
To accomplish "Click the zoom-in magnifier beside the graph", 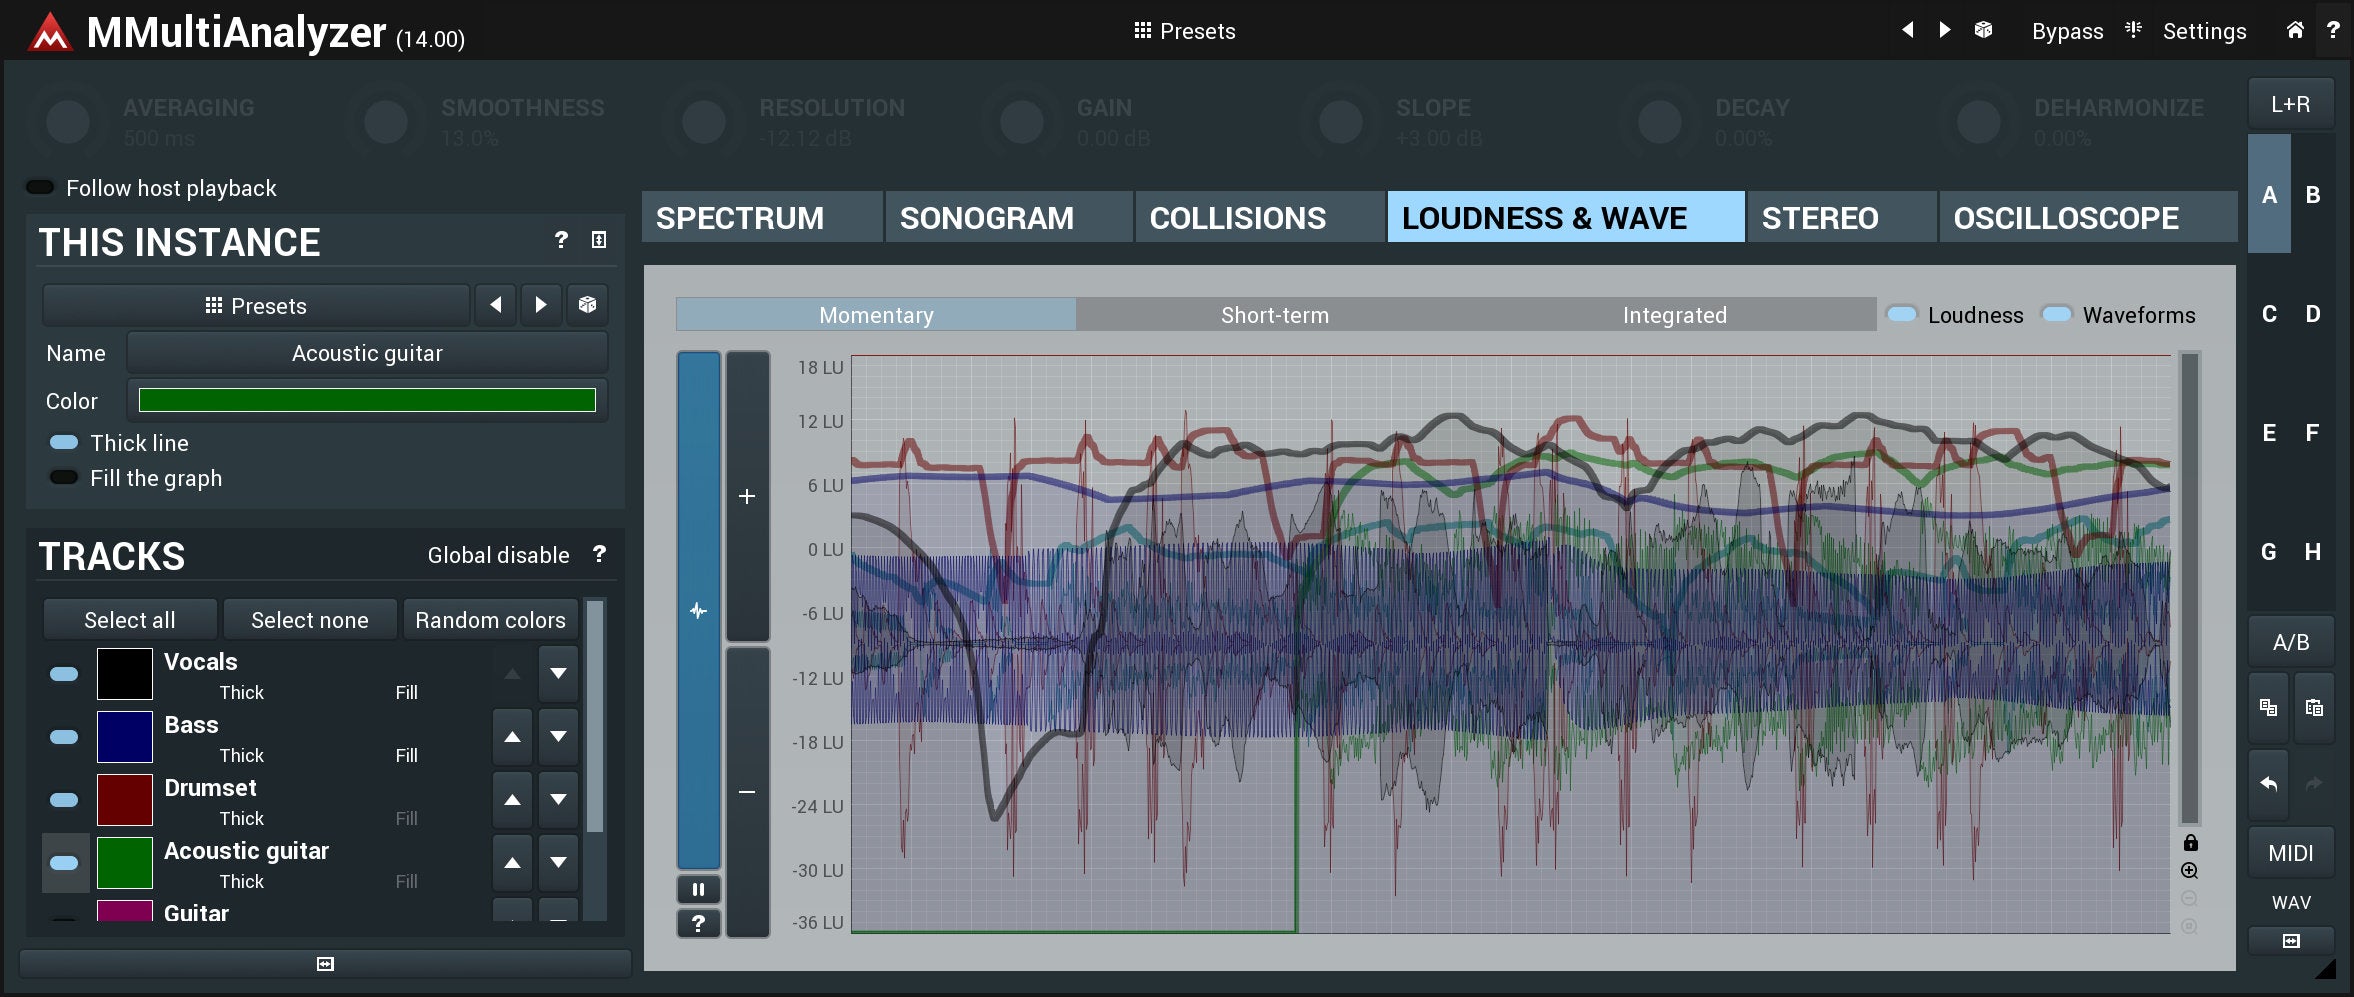I will click(2189, 871).
